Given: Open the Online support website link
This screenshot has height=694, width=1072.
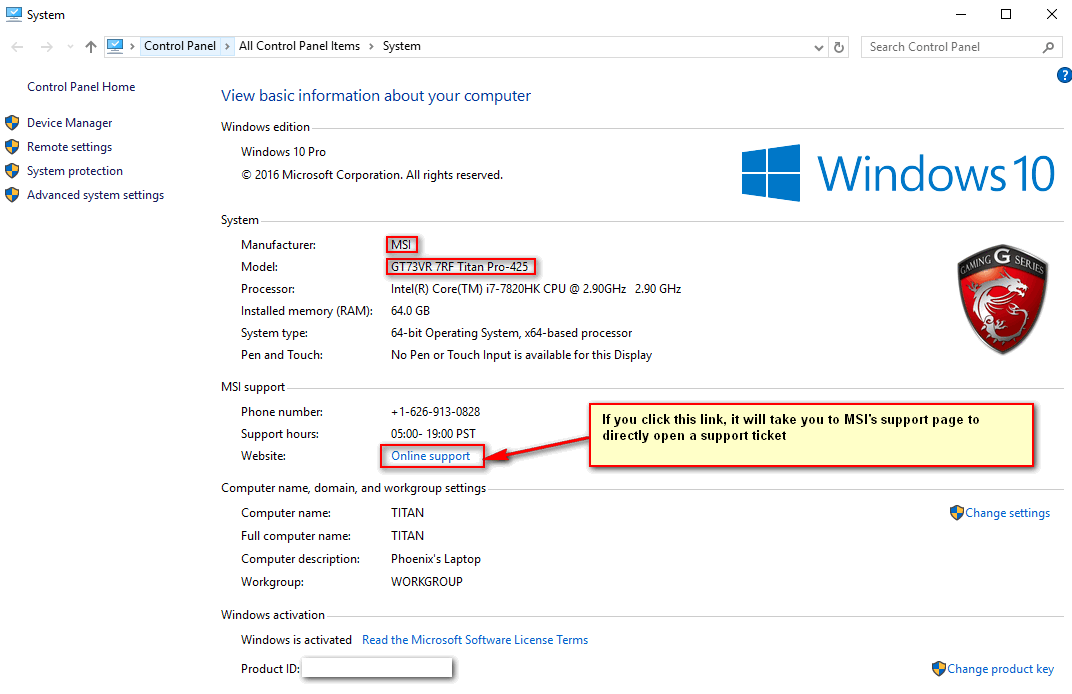Looking at the screenshot, I should click(x=431, y=456).
